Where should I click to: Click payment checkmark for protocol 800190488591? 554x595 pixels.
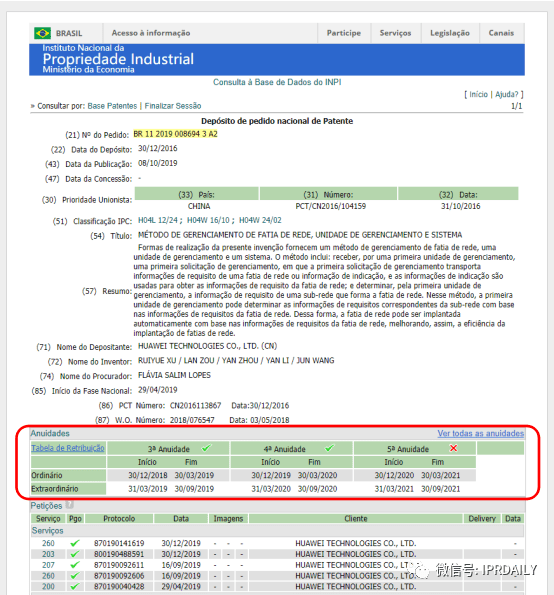(75, 554)
